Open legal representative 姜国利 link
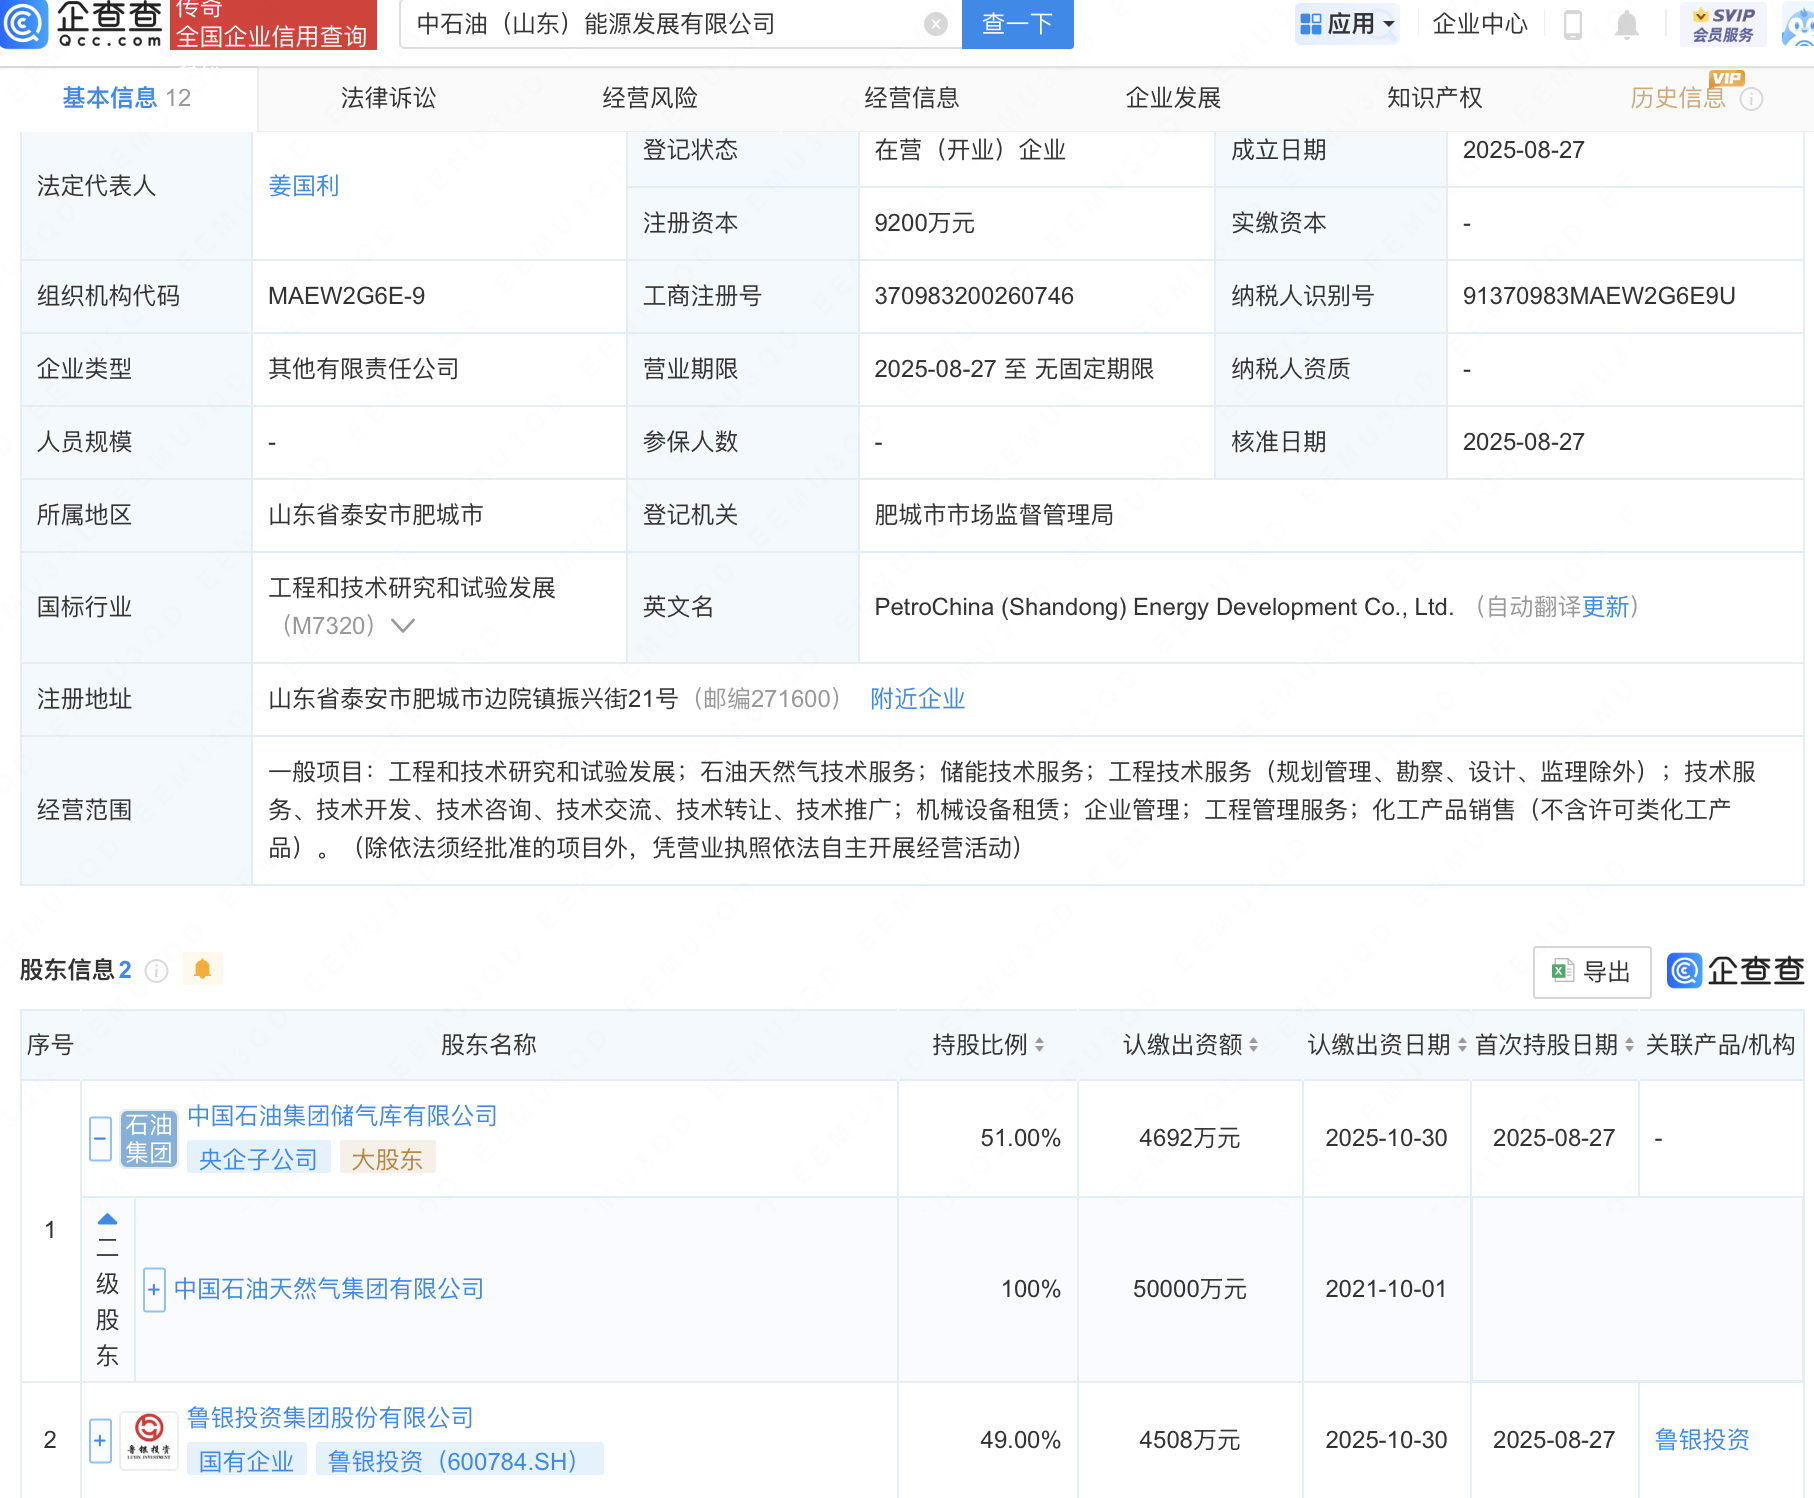Image resolution: width=1814 pixels, height=1498 pixels. tap(303, 186)
